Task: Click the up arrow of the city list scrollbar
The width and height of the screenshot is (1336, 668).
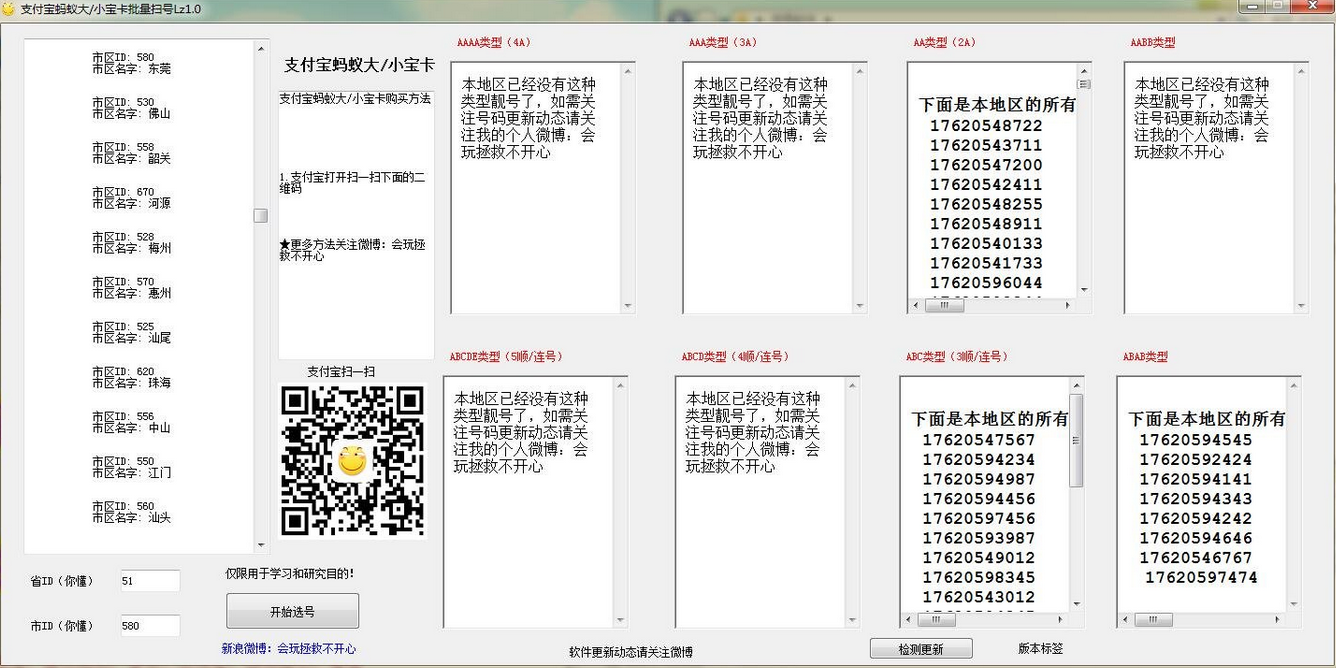Action: point(261,47)
